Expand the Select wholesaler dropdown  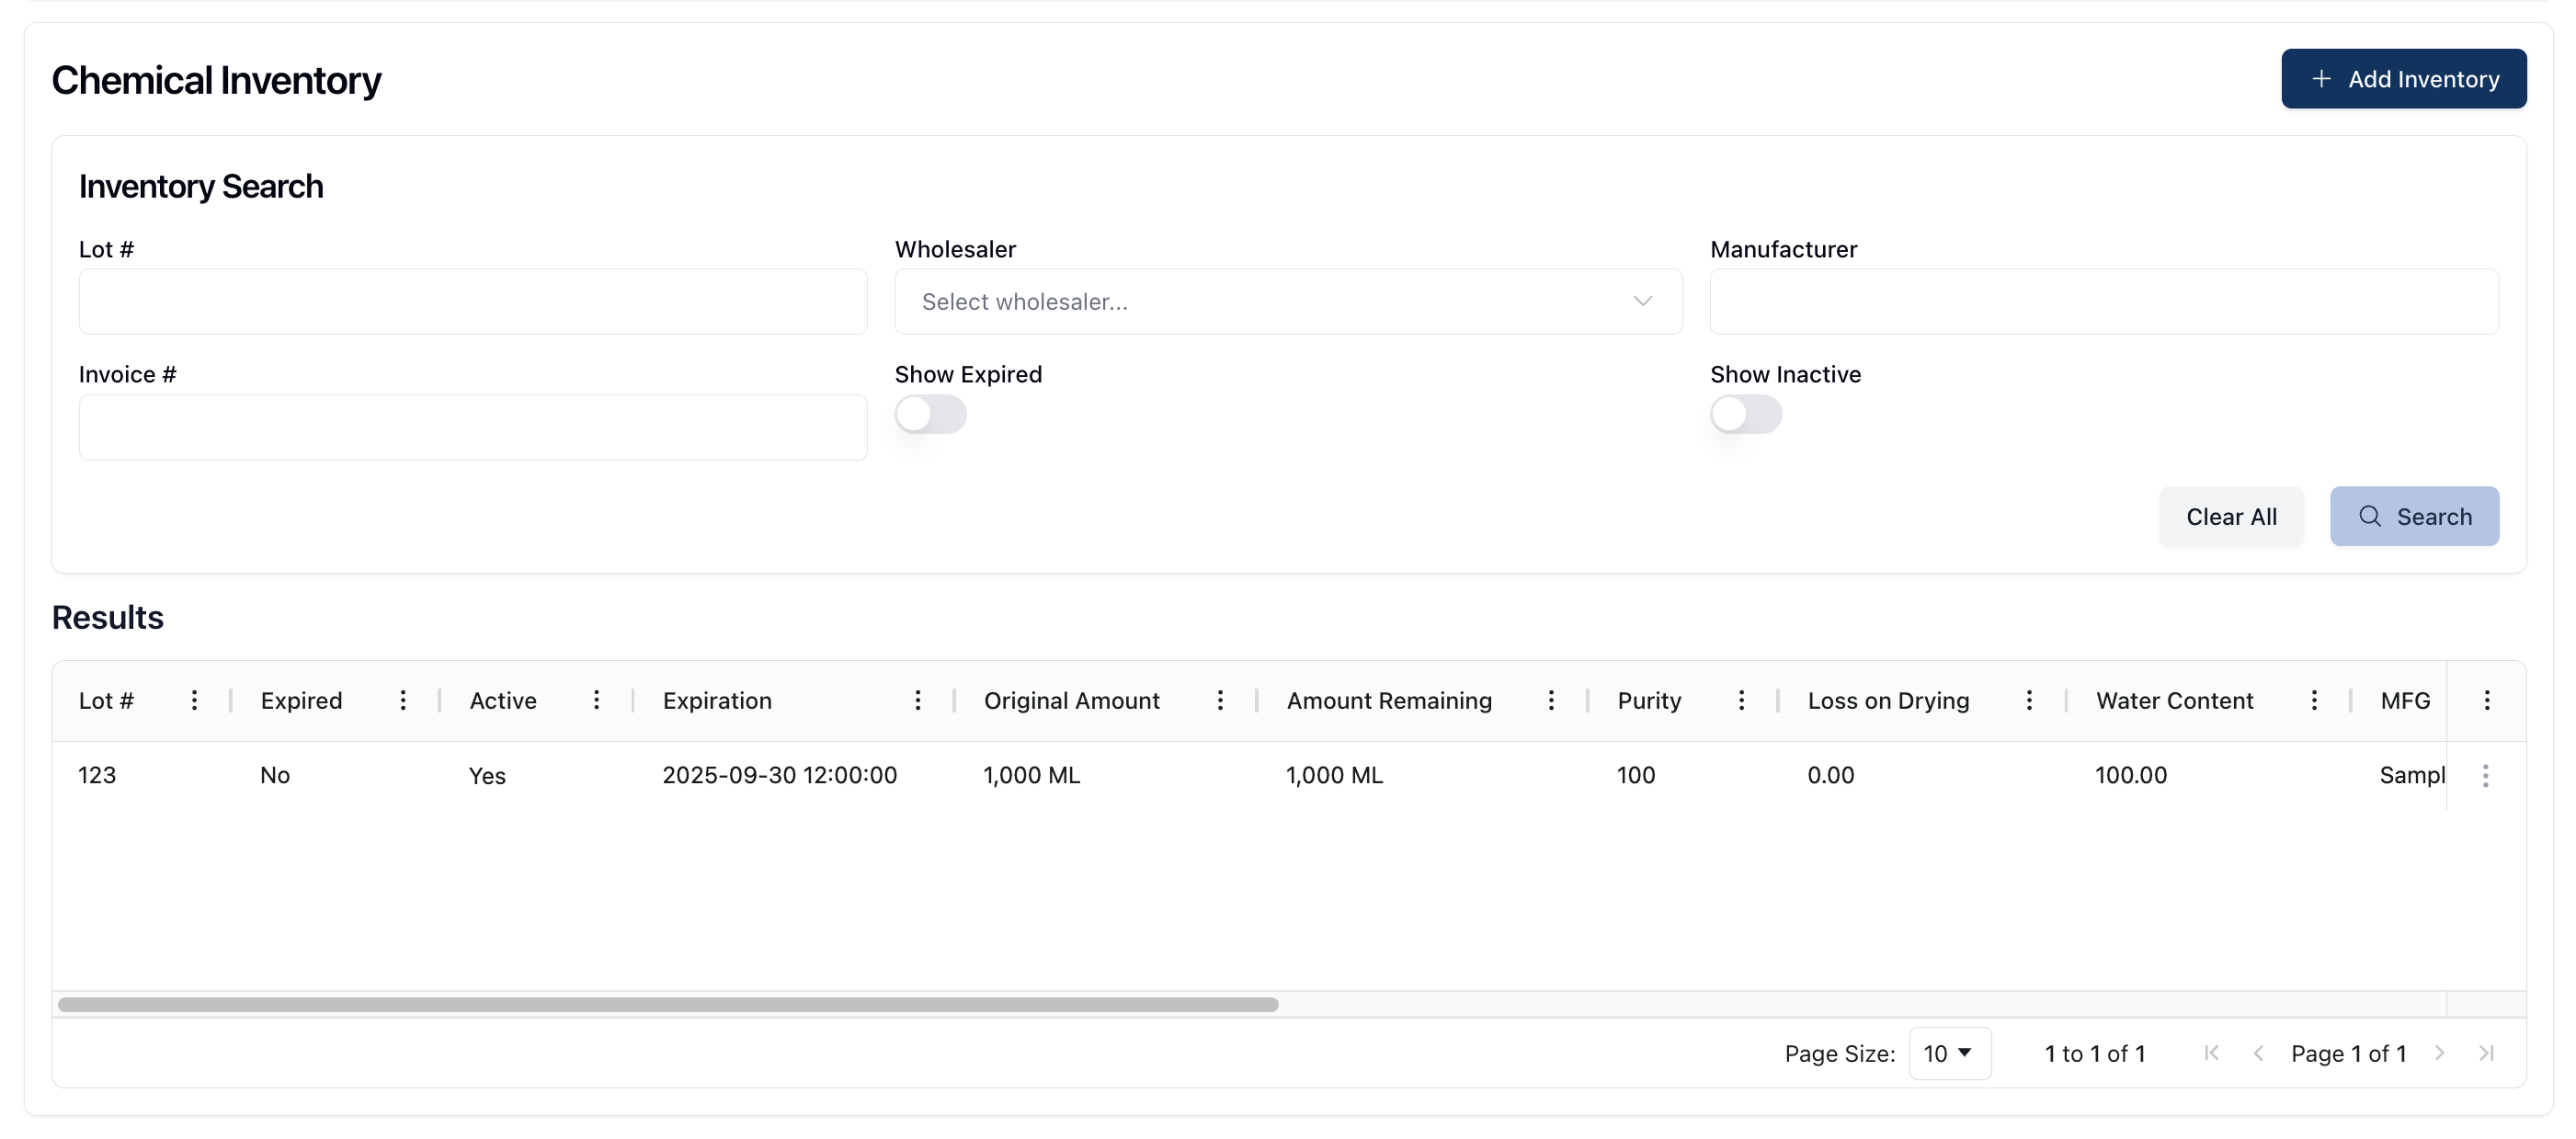pos(1288,301)
